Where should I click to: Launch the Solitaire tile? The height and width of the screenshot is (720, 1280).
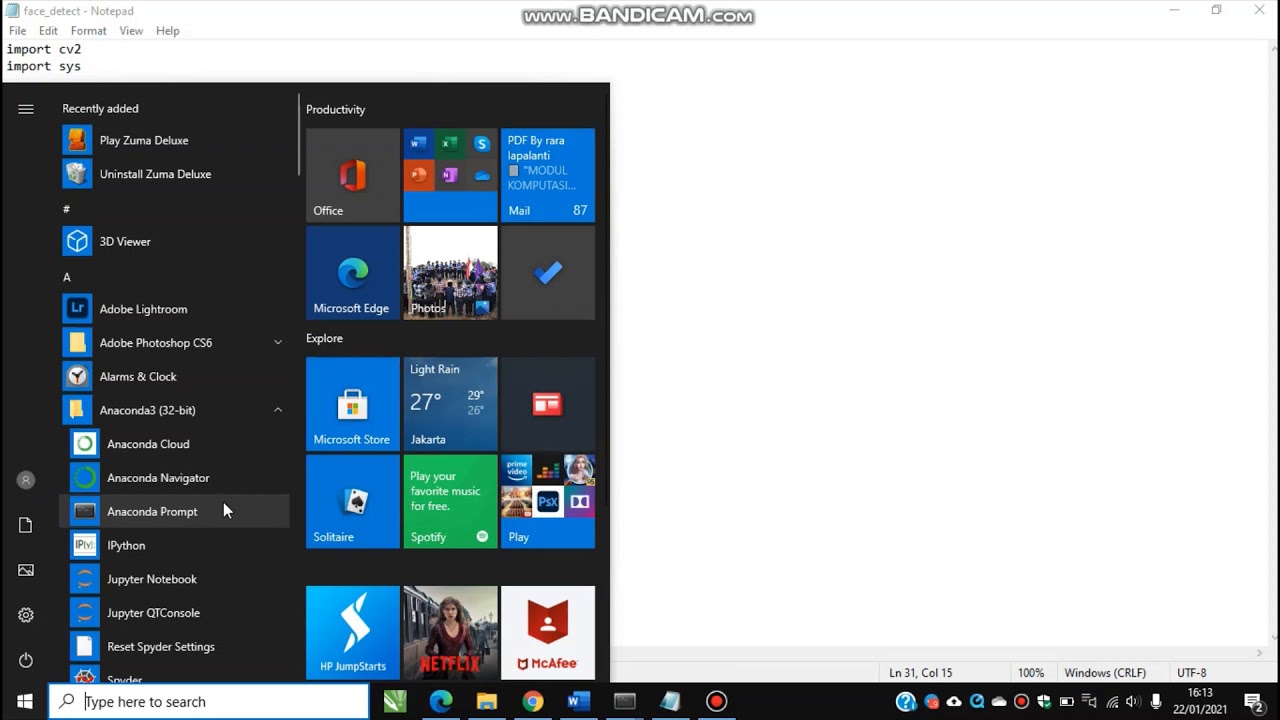[x=353, y=502]
